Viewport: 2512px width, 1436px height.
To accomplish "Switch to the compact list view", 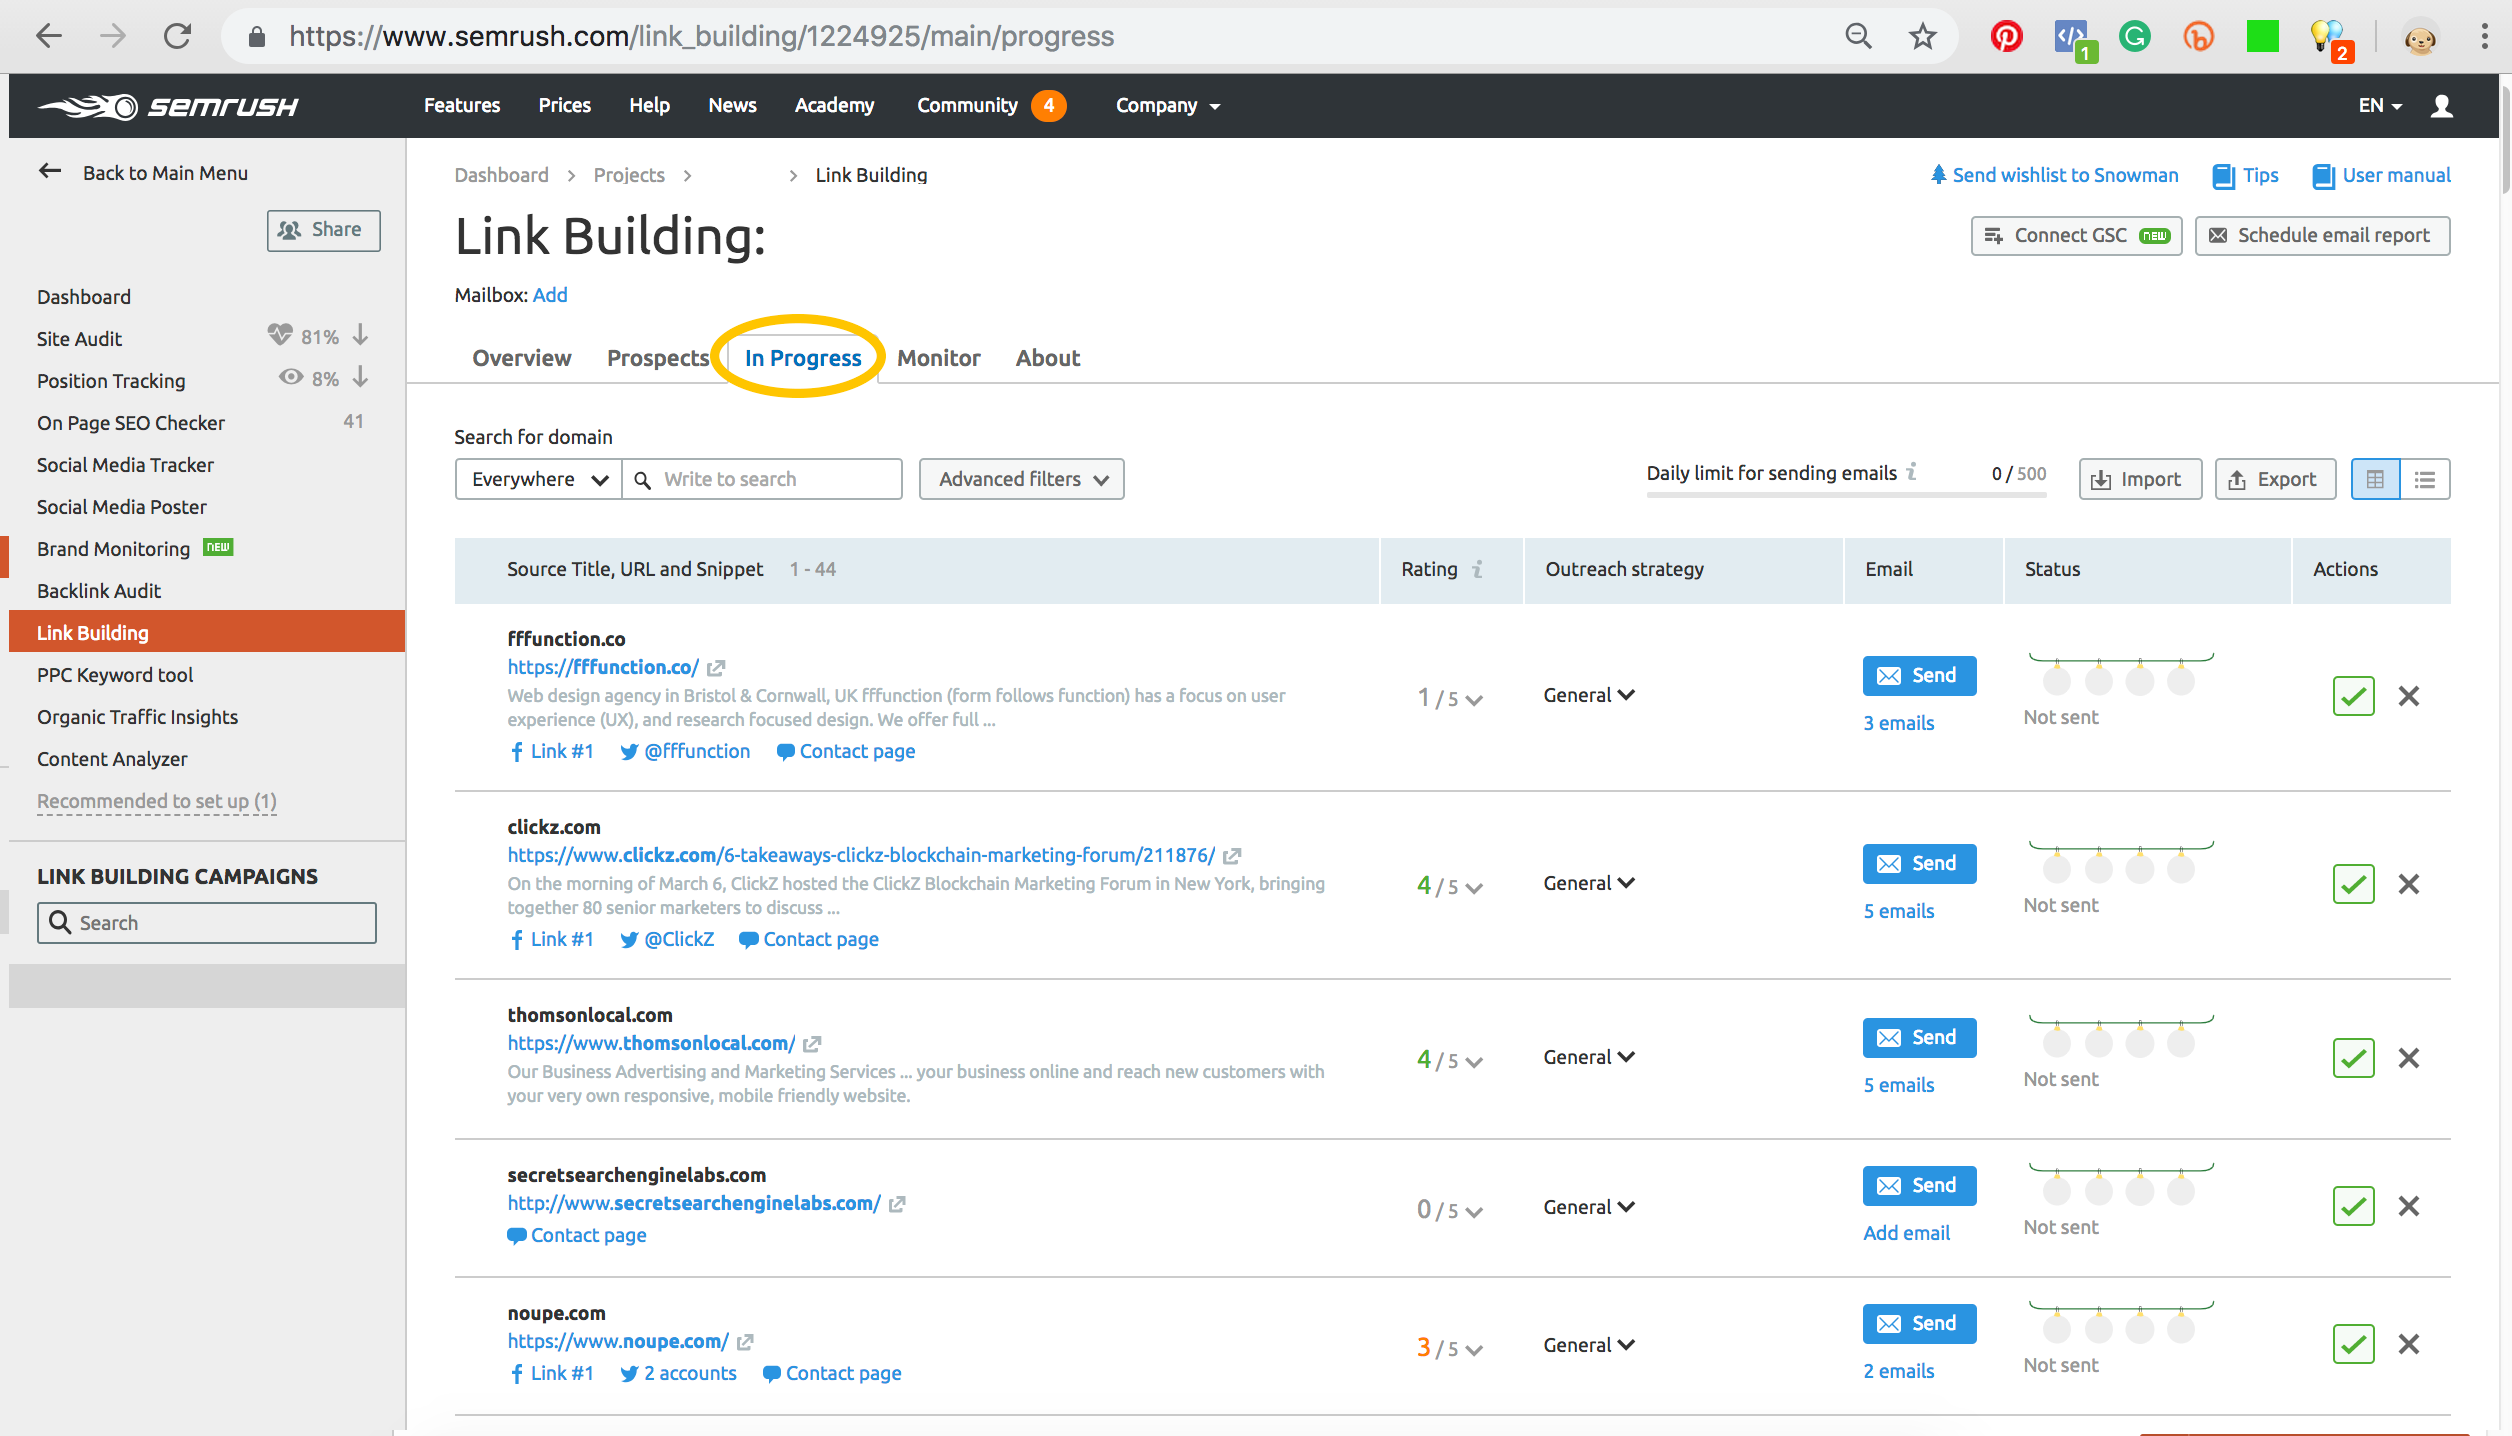I will point(2425,479).
